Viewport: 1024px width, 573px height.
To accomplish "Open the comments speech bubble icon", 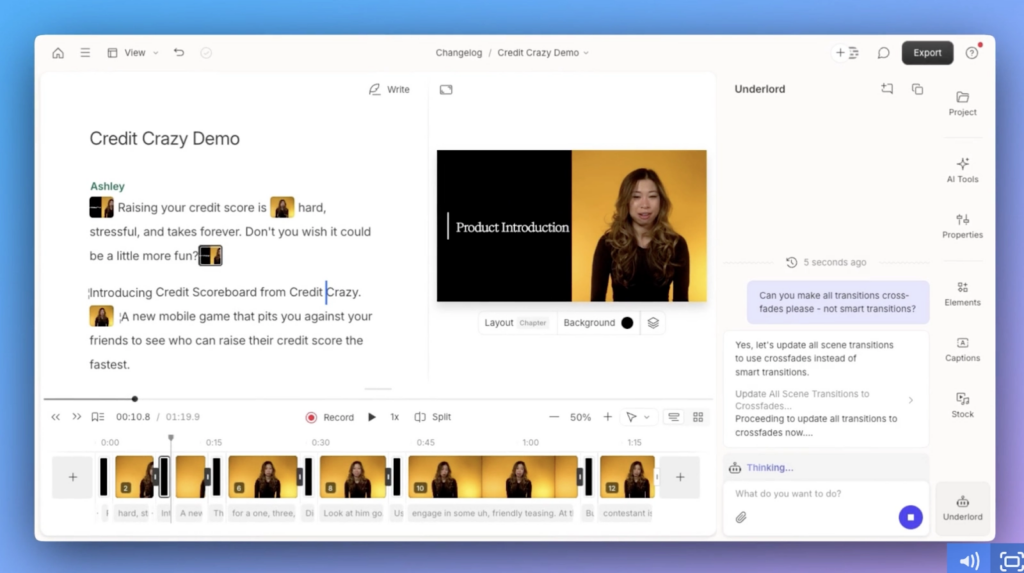I will coord(883,53).
